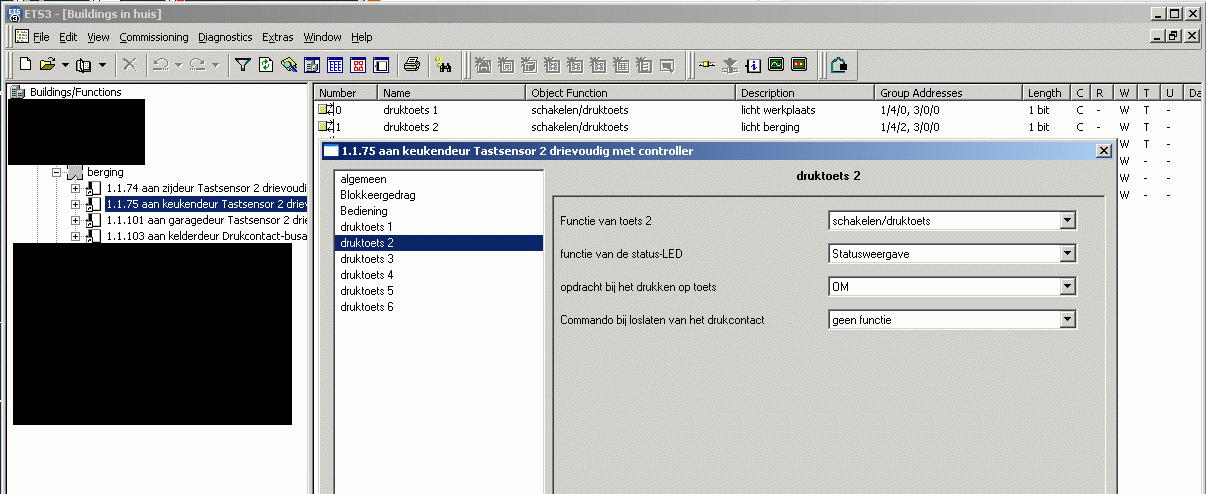Image resolution: width=1206 pixels, height=494 pixels.
Task: Click the New project icon
Action: [25, 65]
